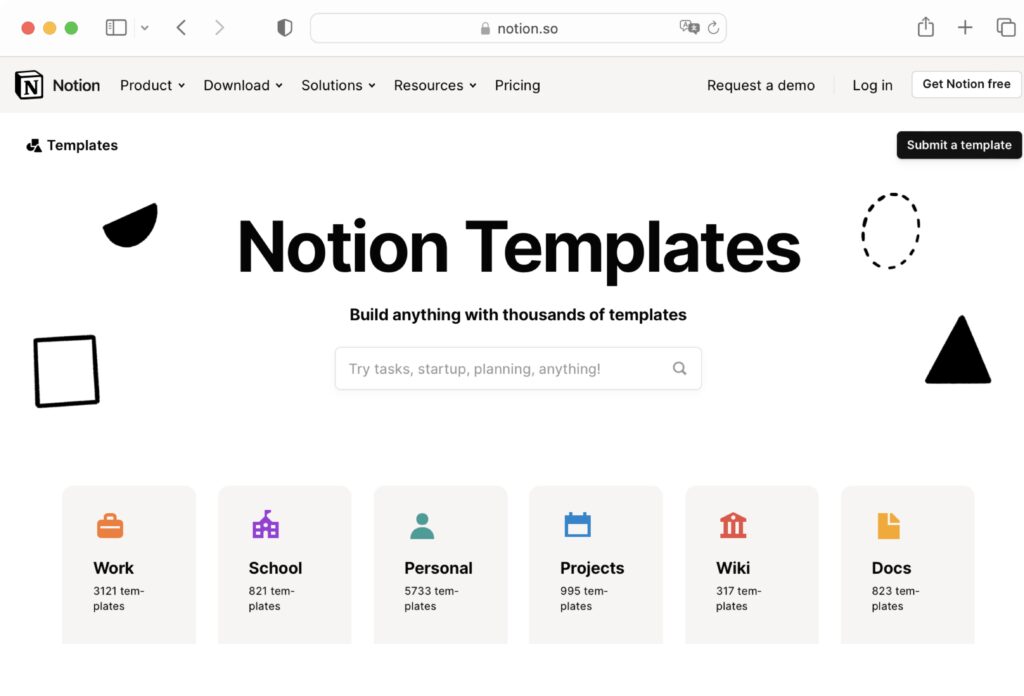Viewport: 1024px width, 696px height.
Task: Reload the page with refresh icon
Action: (x=713, y=27)
